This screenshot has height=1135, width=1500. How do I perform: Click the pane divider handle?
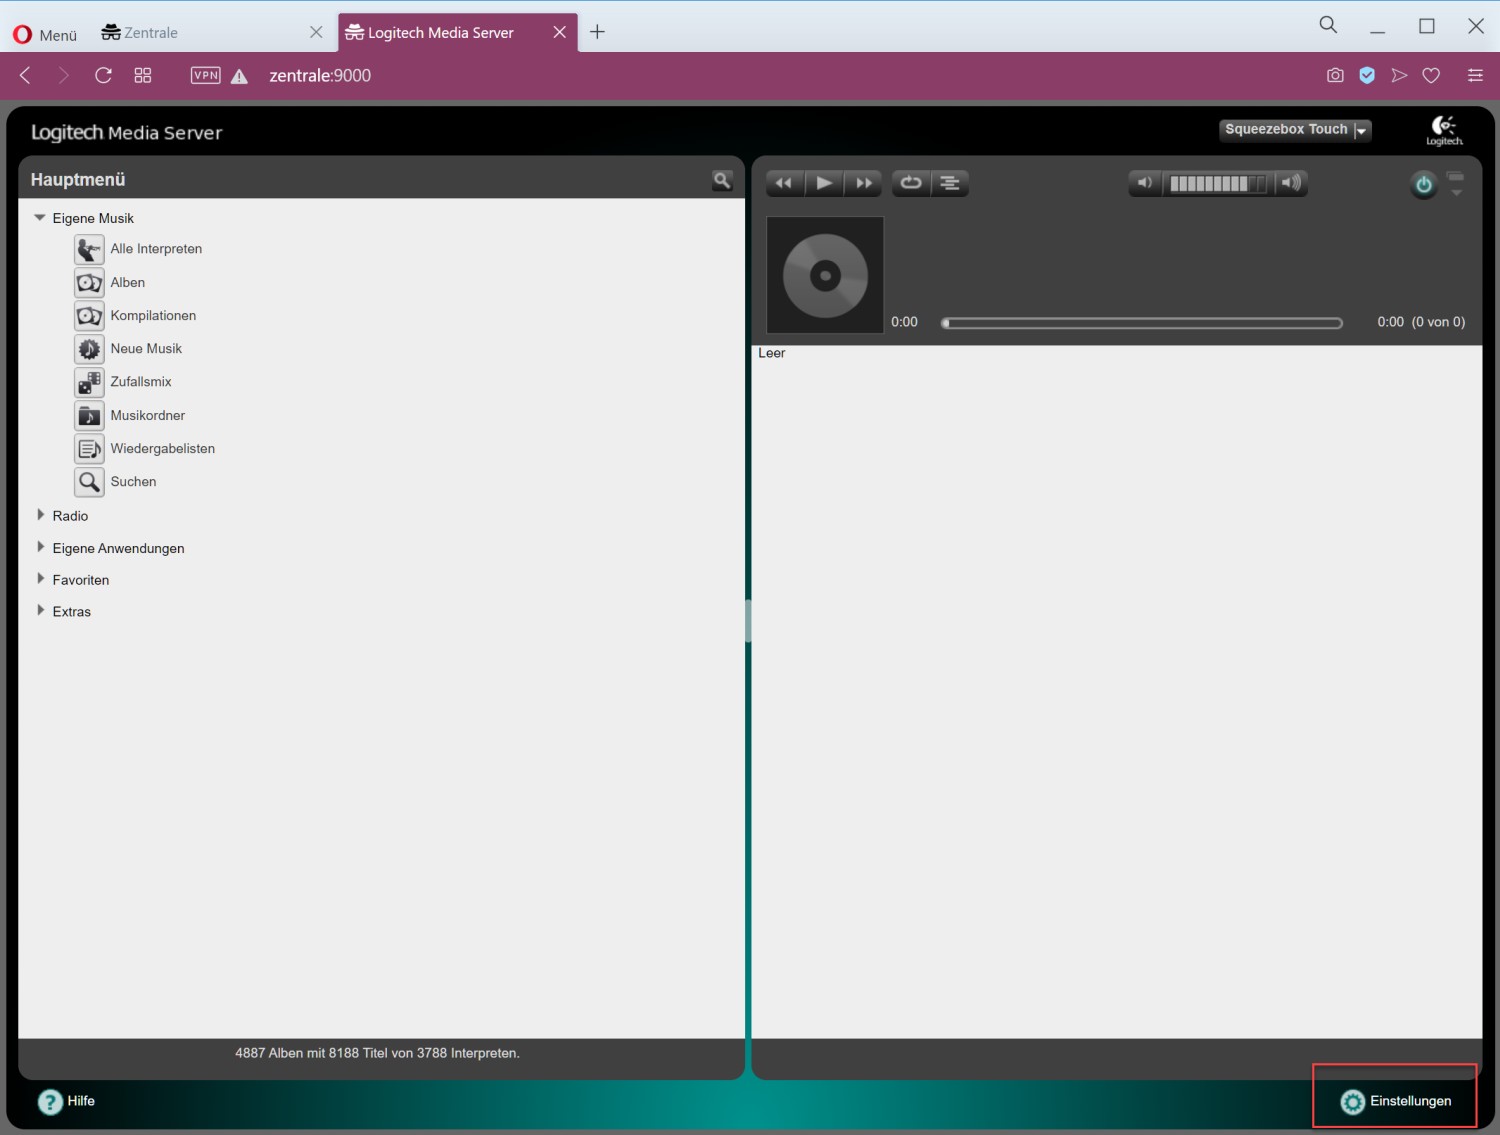click(x=748, y=620)
